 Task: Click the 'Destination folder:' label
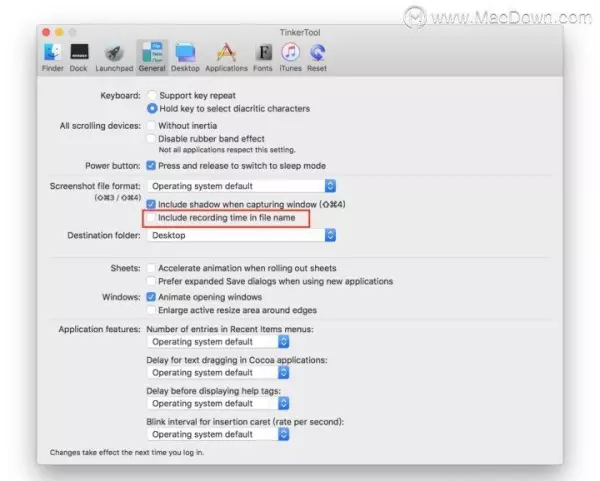click(x=104, y=235)
